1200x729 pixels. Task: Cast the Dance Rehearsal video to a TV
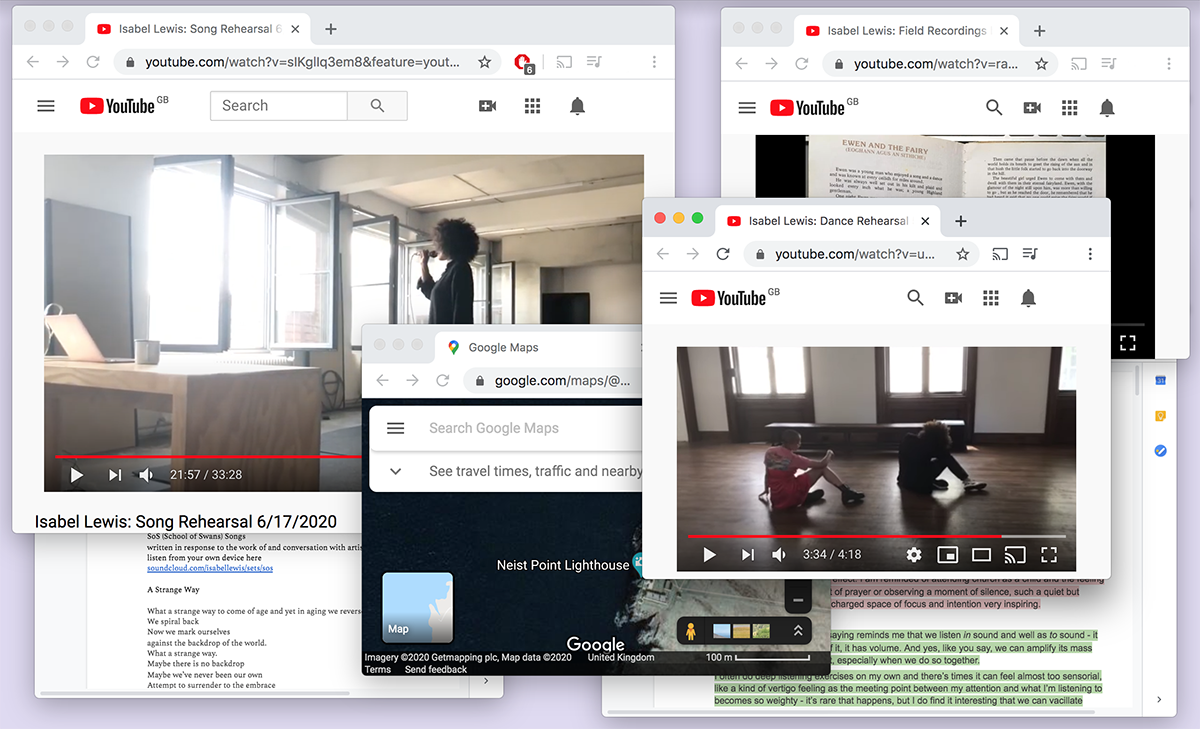click(x=1015, y=554)
